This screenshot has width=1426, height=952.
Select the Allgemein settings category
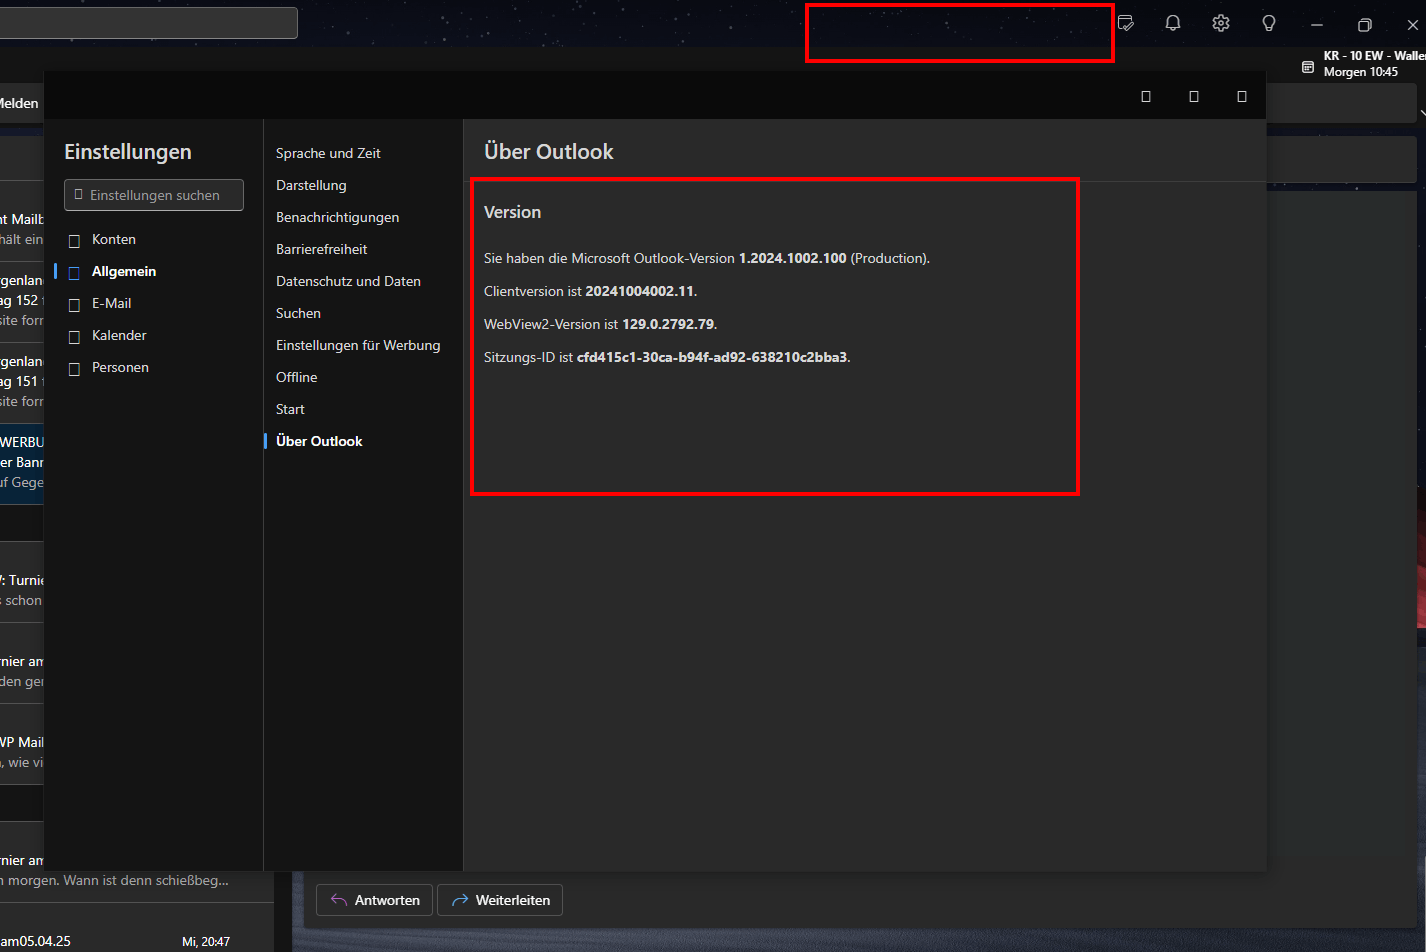click(x=123, y=271)
